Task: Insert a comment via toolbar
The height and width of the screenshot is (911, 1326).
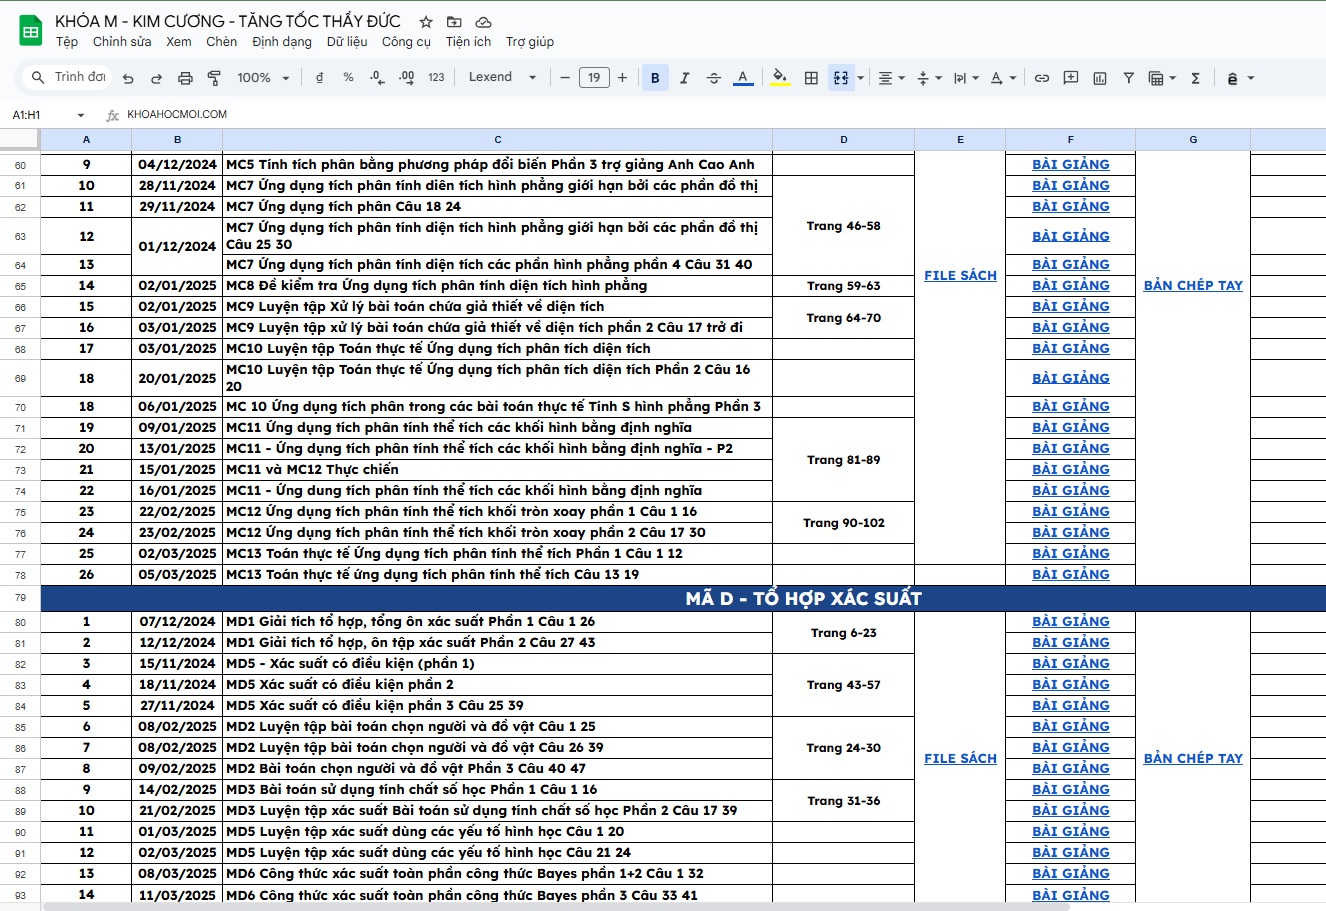Action: 1071,78
